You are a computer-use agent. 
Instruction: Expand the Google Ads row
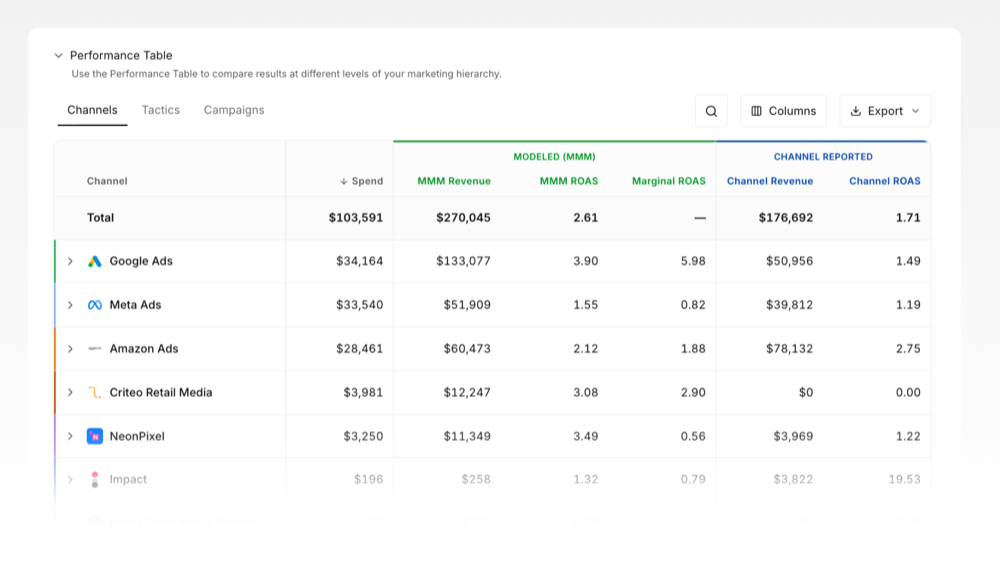point(70,261)
